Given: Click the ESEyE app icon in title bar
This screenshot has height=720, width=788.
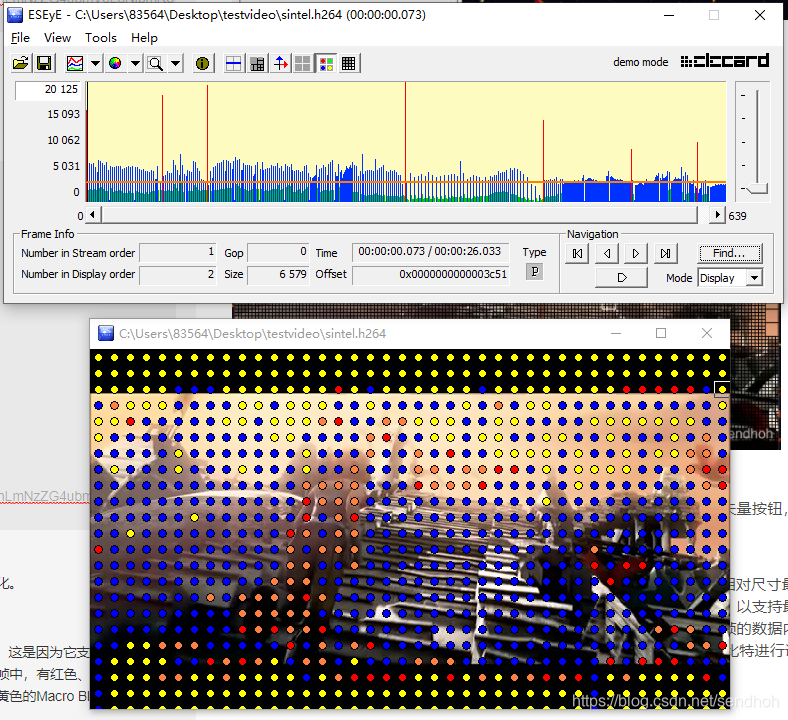Looking at the screenshot, I should pos(15,15).
